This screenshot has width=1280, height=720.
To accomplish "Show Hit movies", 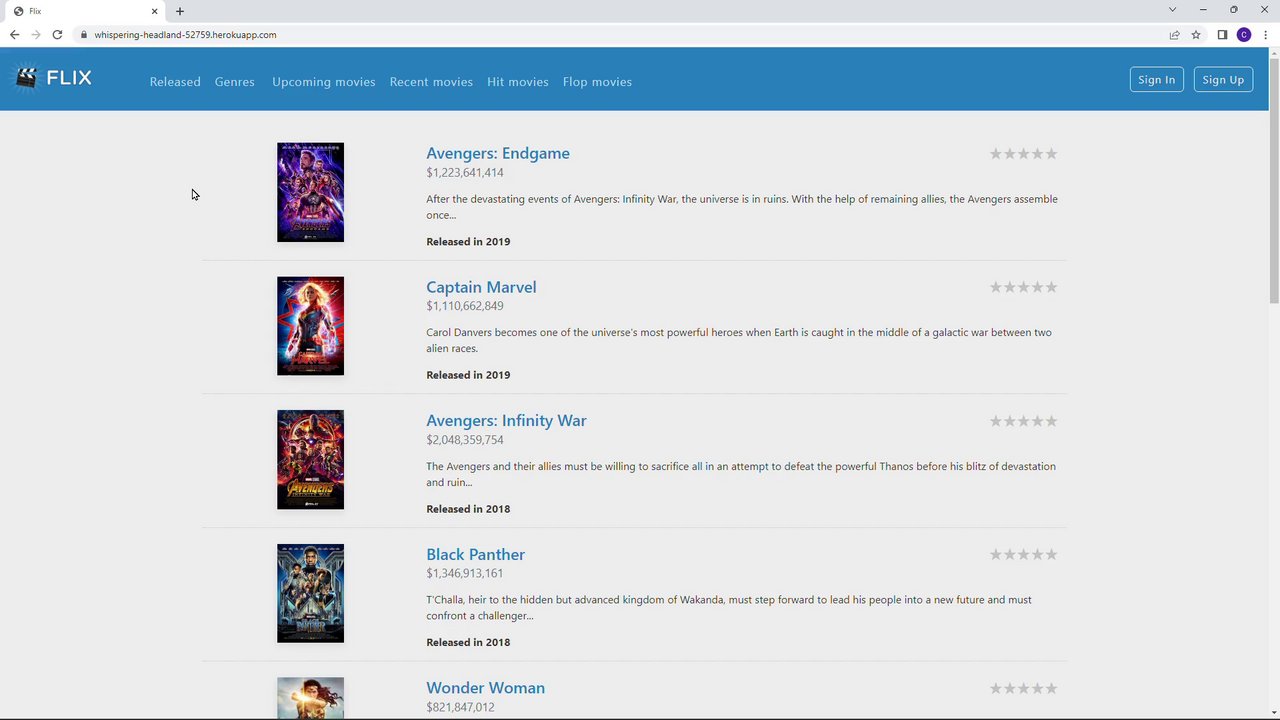I will pos(518,82).
